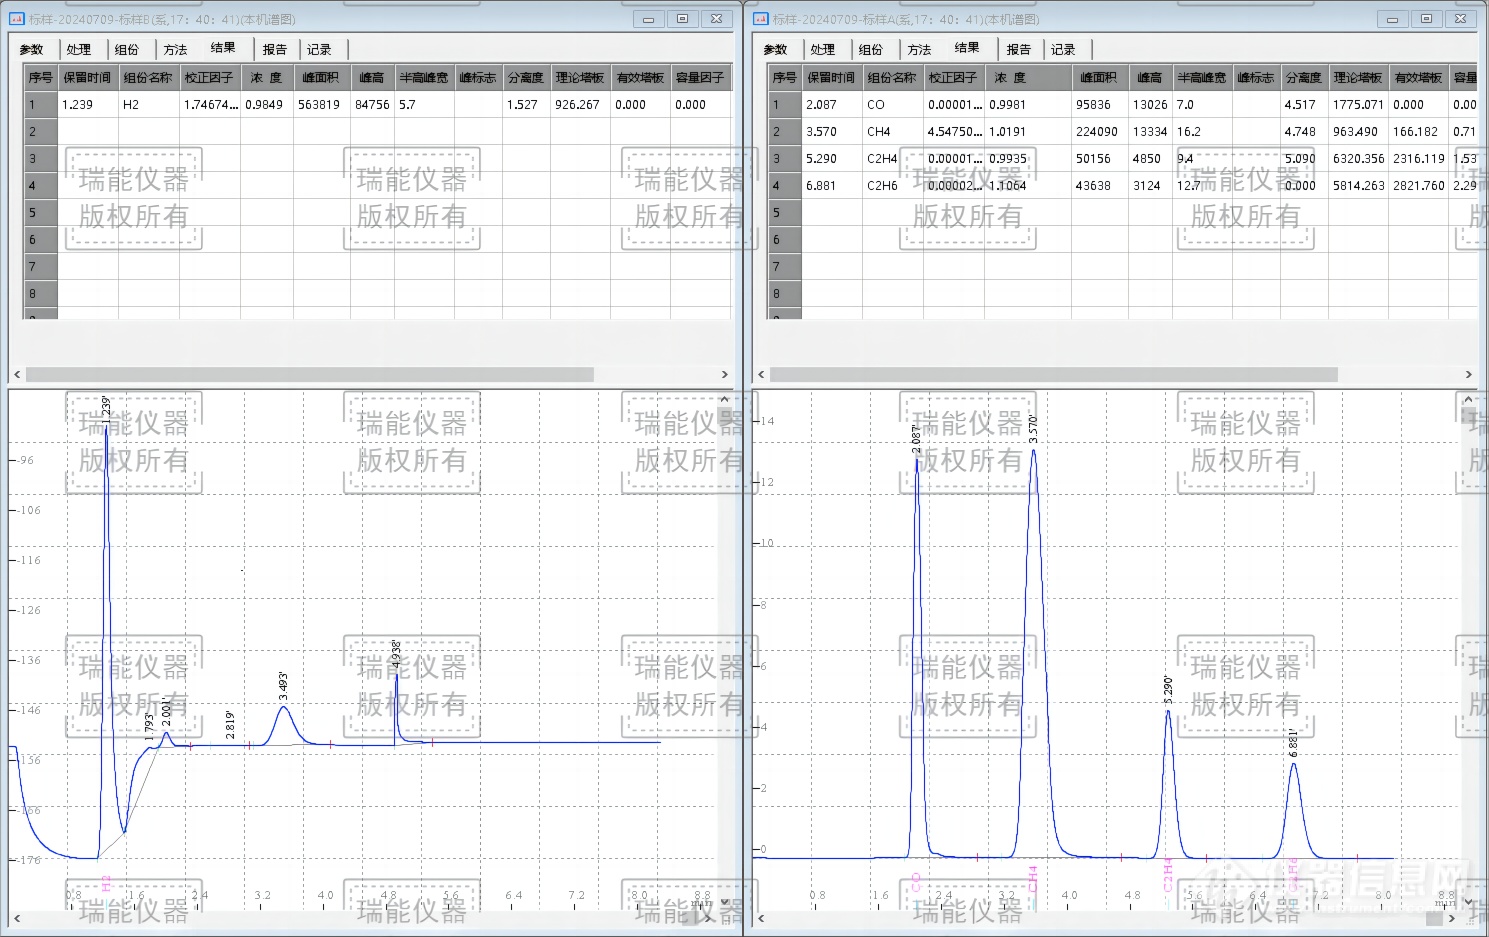Open 方法 tab in 标样B window

point(175,49)
